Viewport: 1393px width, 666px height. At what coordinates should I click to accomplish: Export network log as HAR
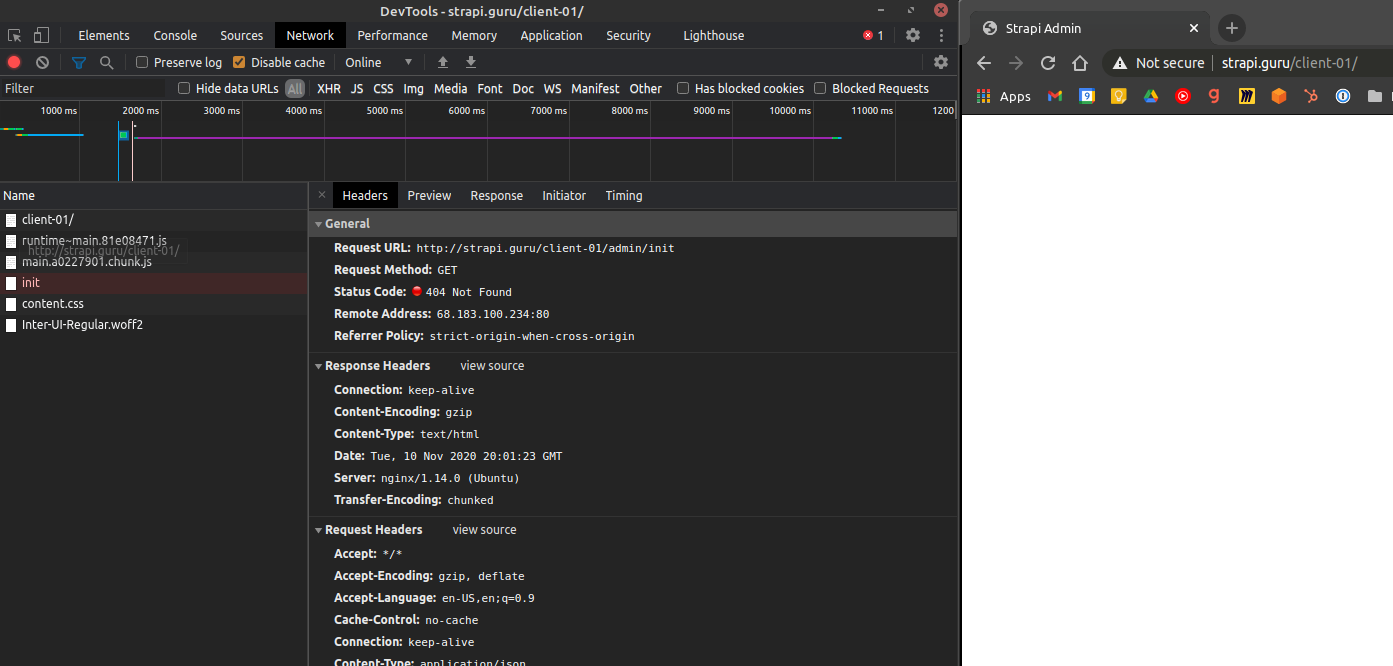[470, 61]
